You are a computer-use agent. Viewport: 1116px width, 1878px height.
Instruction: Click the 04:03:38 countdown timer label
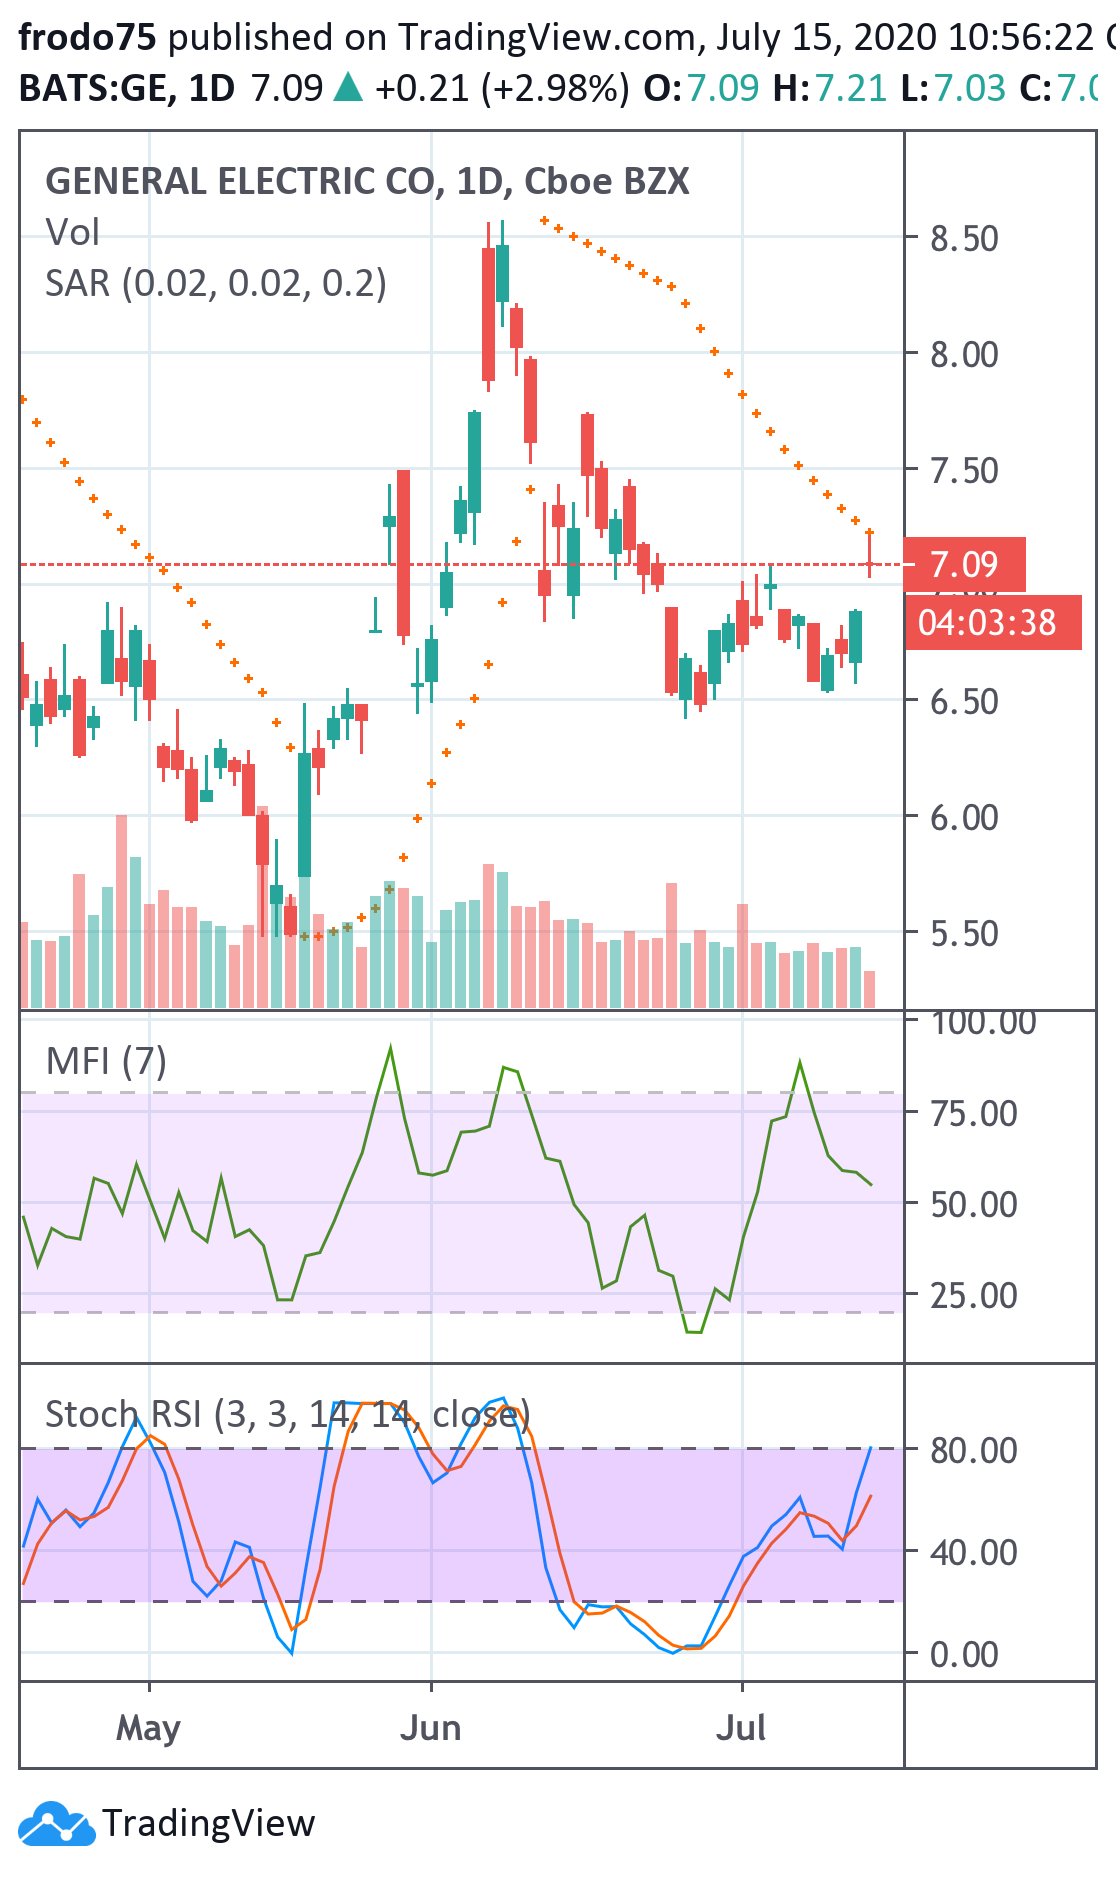[993, 622]
